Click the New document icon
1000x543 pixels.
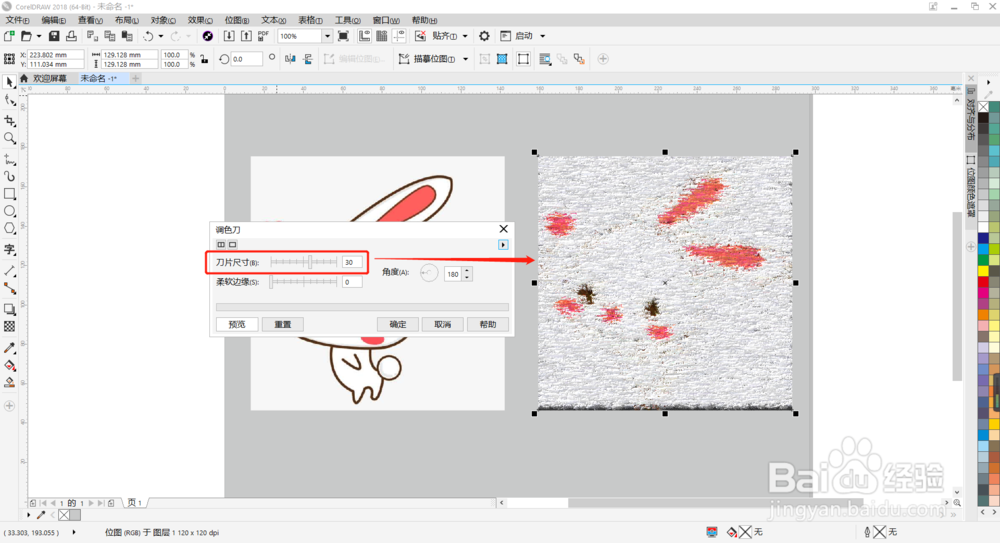pos(9,36)
